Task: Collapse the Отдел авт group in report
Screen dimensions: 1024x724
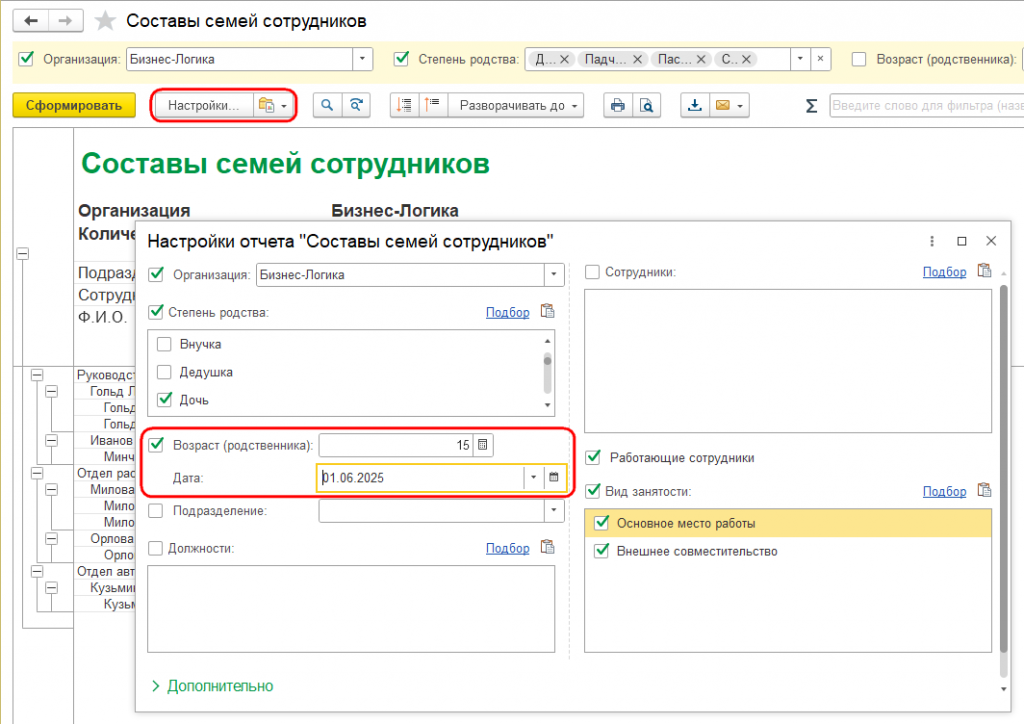Action: (37, 571)
